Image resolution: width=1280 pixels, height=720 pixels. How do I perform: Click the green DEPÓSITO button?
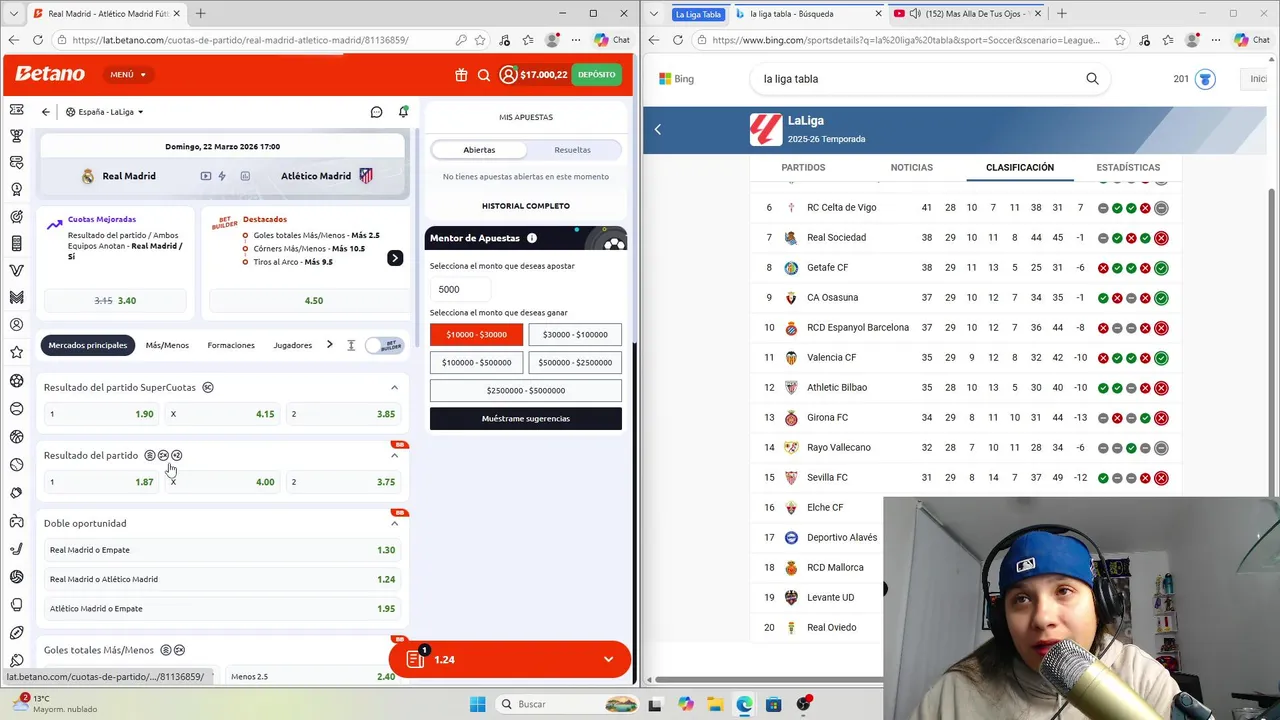pos(597,75)
